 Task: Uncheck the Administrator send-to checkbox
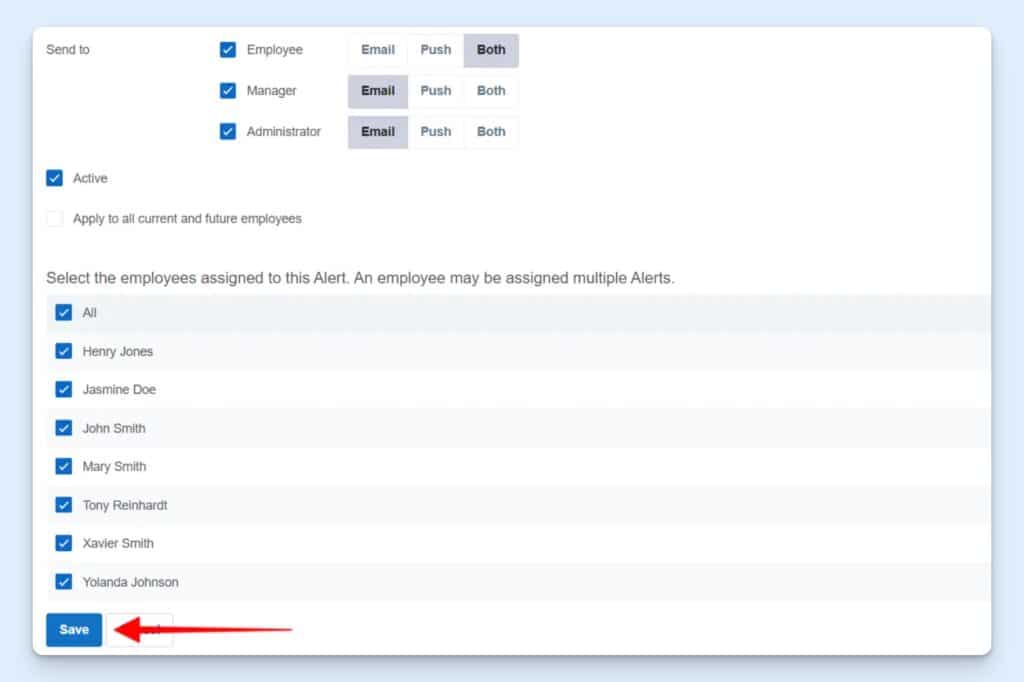point(227,131)
